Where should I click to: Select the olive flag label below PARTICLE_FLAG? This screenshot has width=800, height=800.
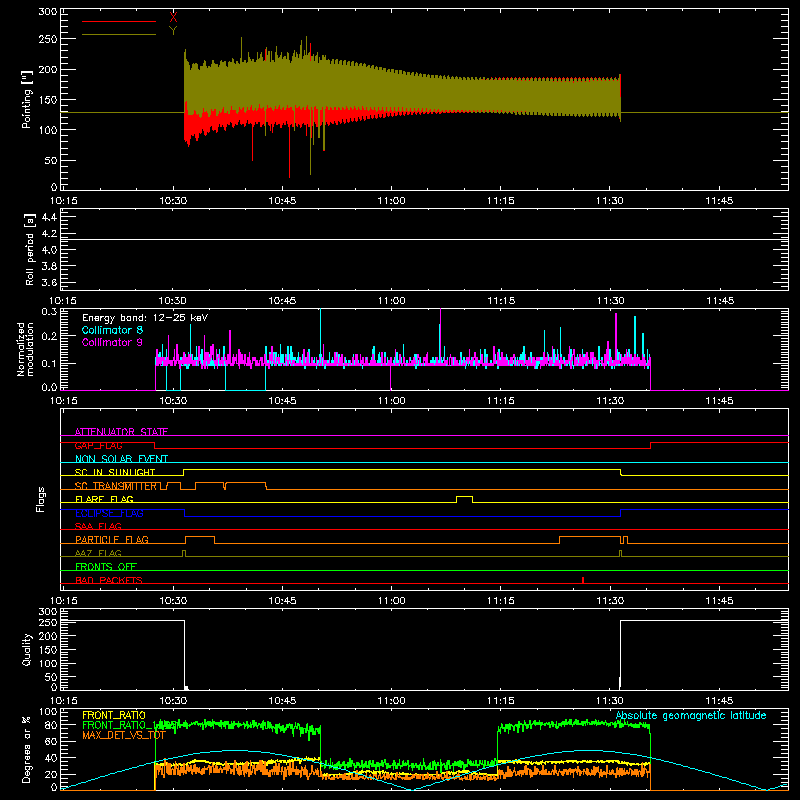[x=98, y=553]
